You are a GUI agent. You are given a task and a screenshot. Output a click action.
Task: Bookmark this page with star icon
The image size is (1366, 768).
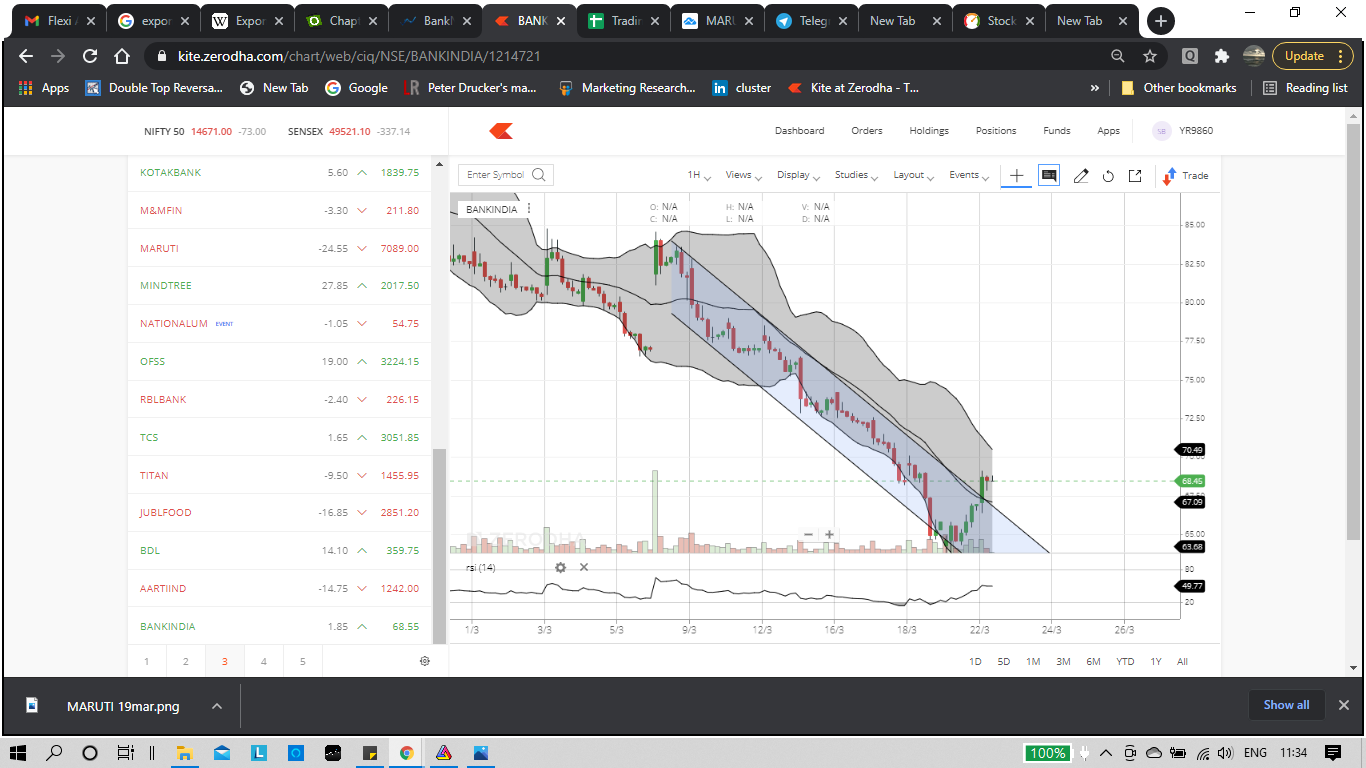click(1150, 56)
